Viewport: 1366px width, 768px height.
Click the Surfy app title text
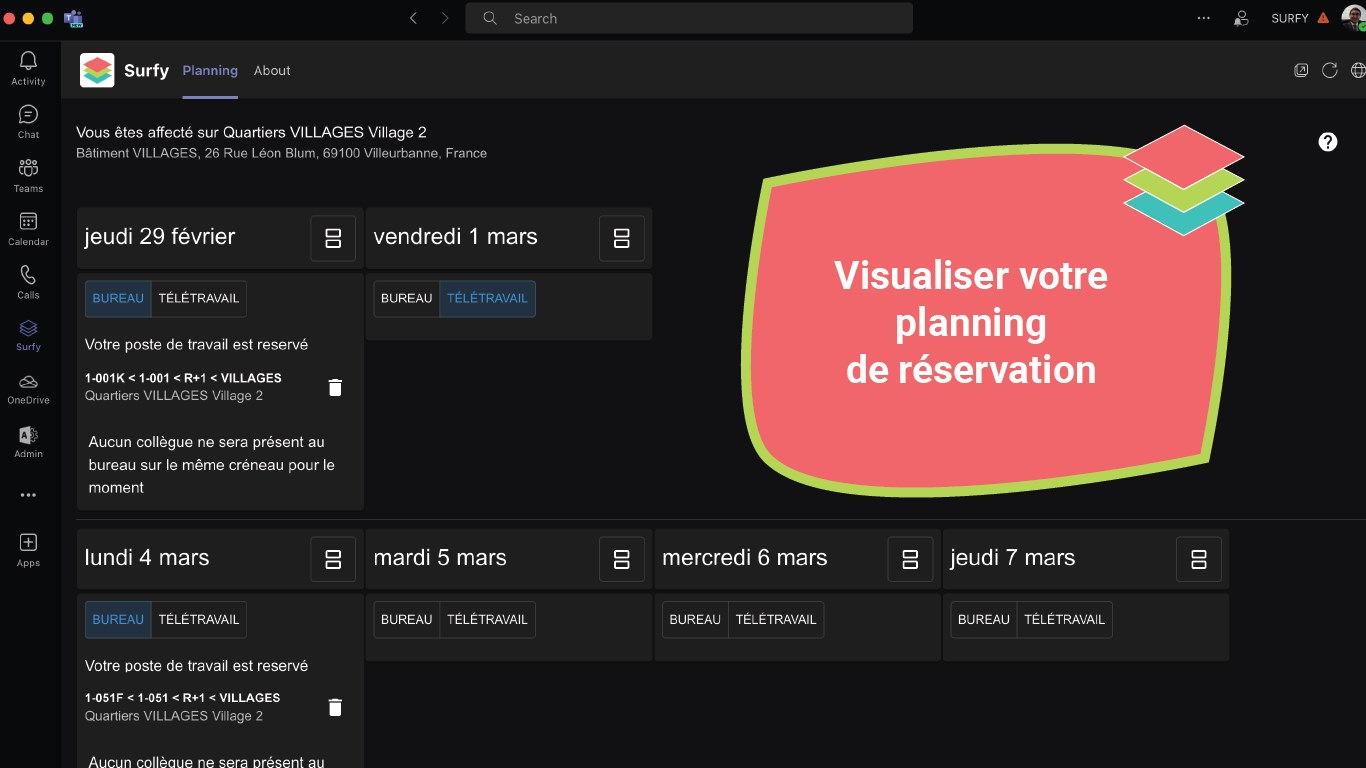click(x=146, y=71)
